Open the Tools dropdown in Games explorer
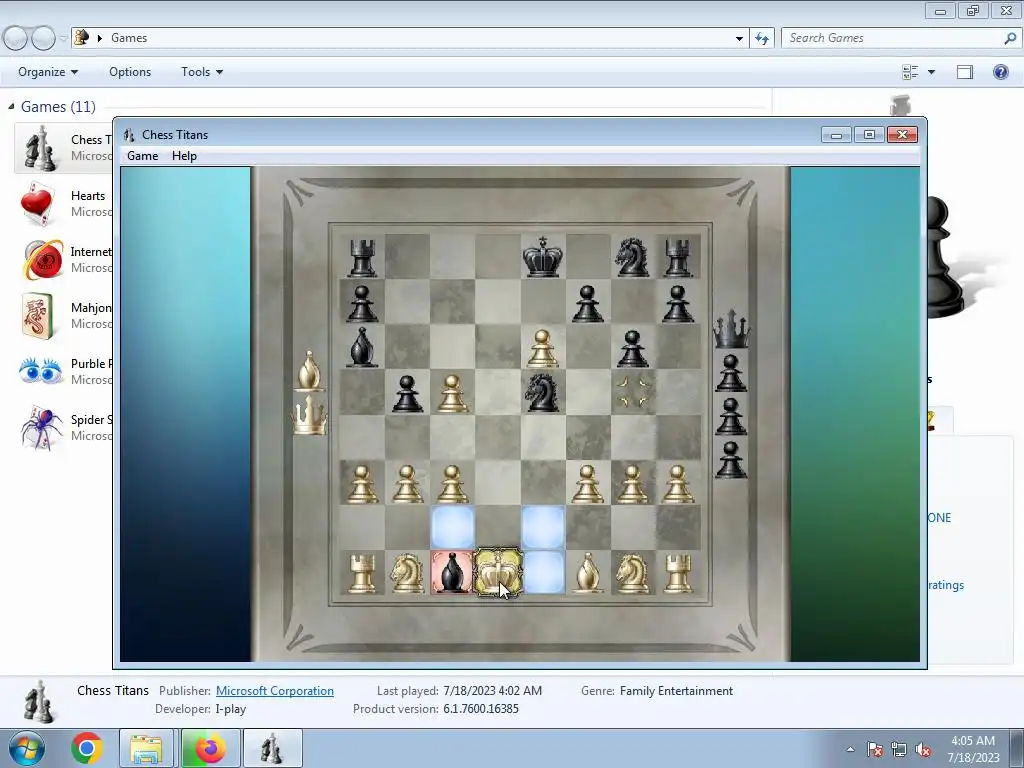The width and height of the screenshot is (1024, 768). point(202,72)
